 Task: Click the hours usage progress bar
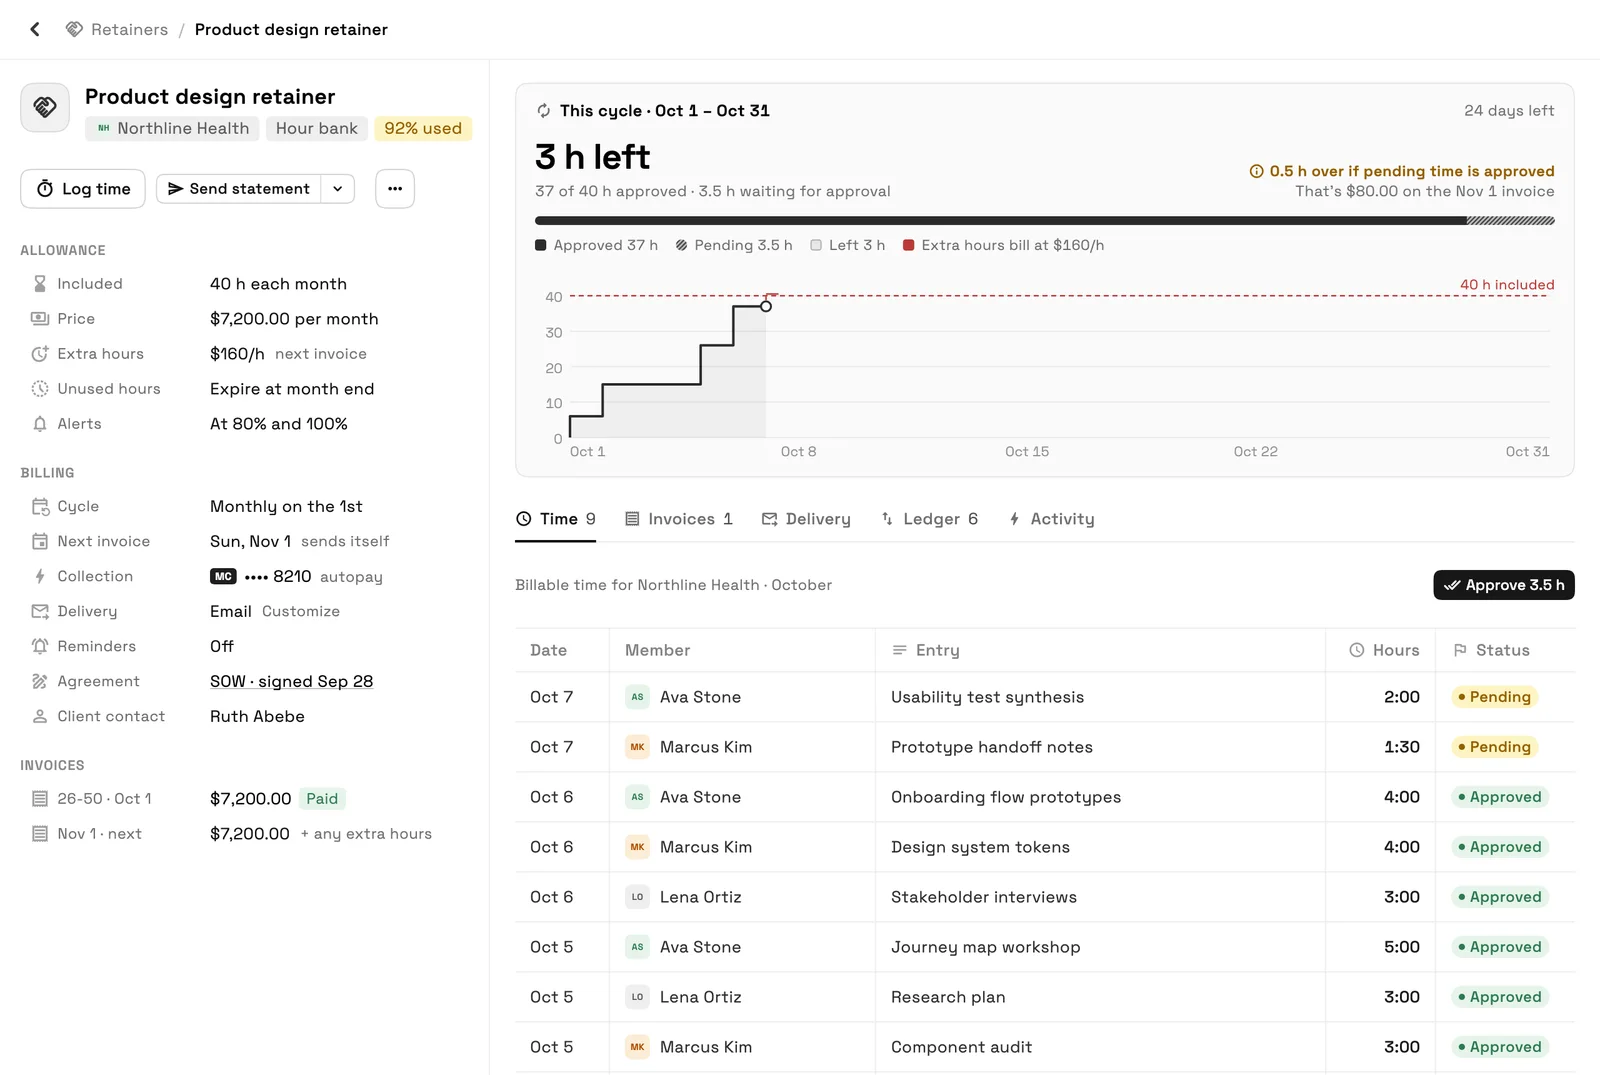pyautogui.click(x=1045, y=221)
